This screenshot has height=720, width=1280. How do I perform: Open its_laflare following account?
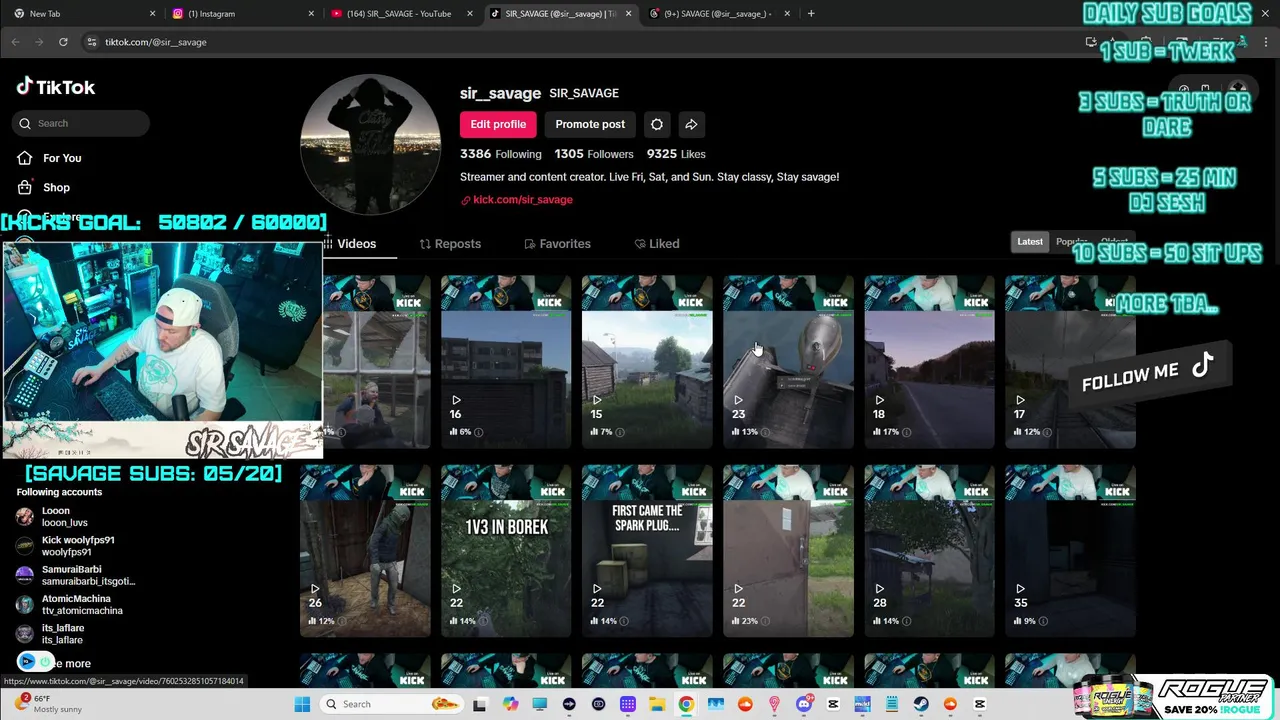tap(50, 634)
